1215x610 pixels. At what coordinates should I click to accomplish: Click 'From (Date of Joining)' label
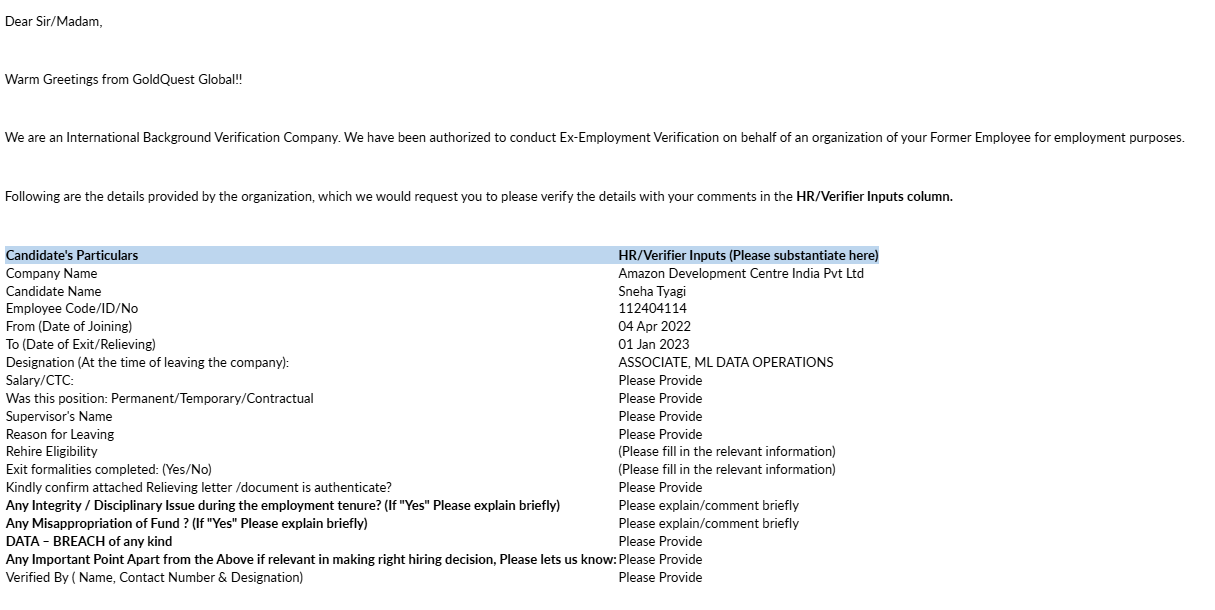tap(69, 327)
